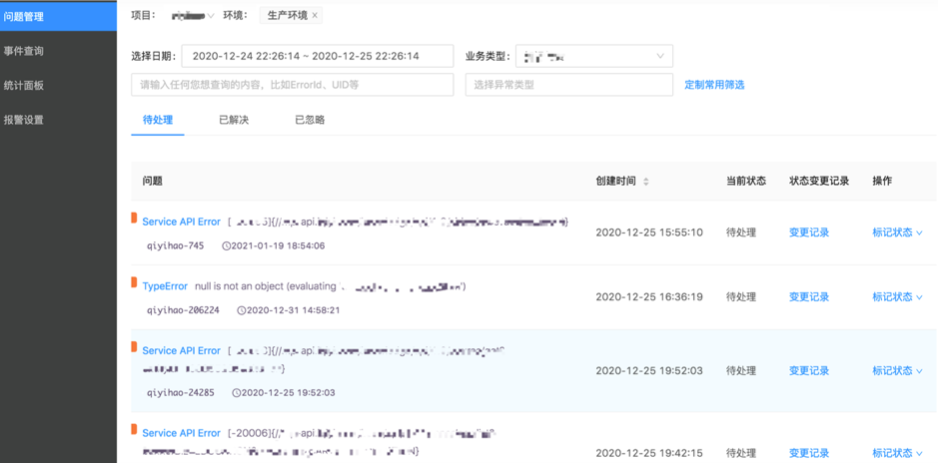
Task: Open 统计面板 sidebar item
Action: pos(24,85)
